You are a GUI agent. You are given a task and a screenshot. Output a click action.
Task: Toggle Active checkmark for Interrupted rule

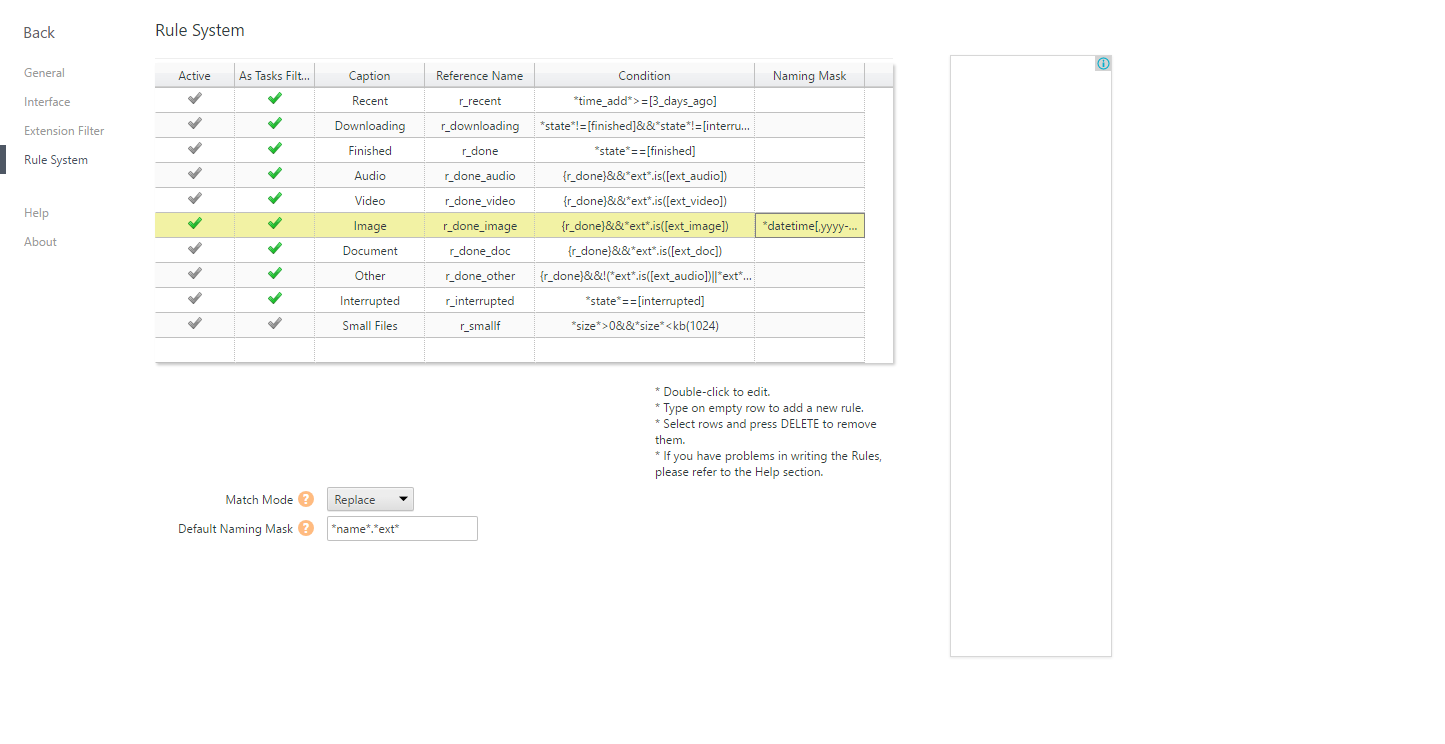(x=195, y=299)
